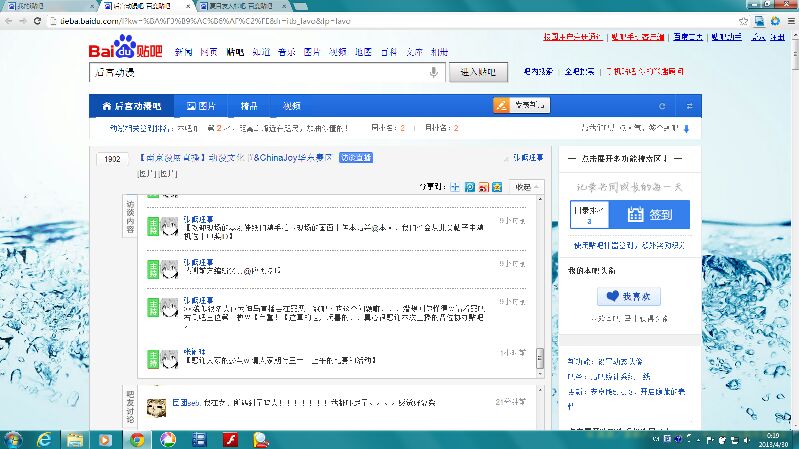Click the red Weibo share icon
Viewport: 799px width, 449px height.
(483, 187)
